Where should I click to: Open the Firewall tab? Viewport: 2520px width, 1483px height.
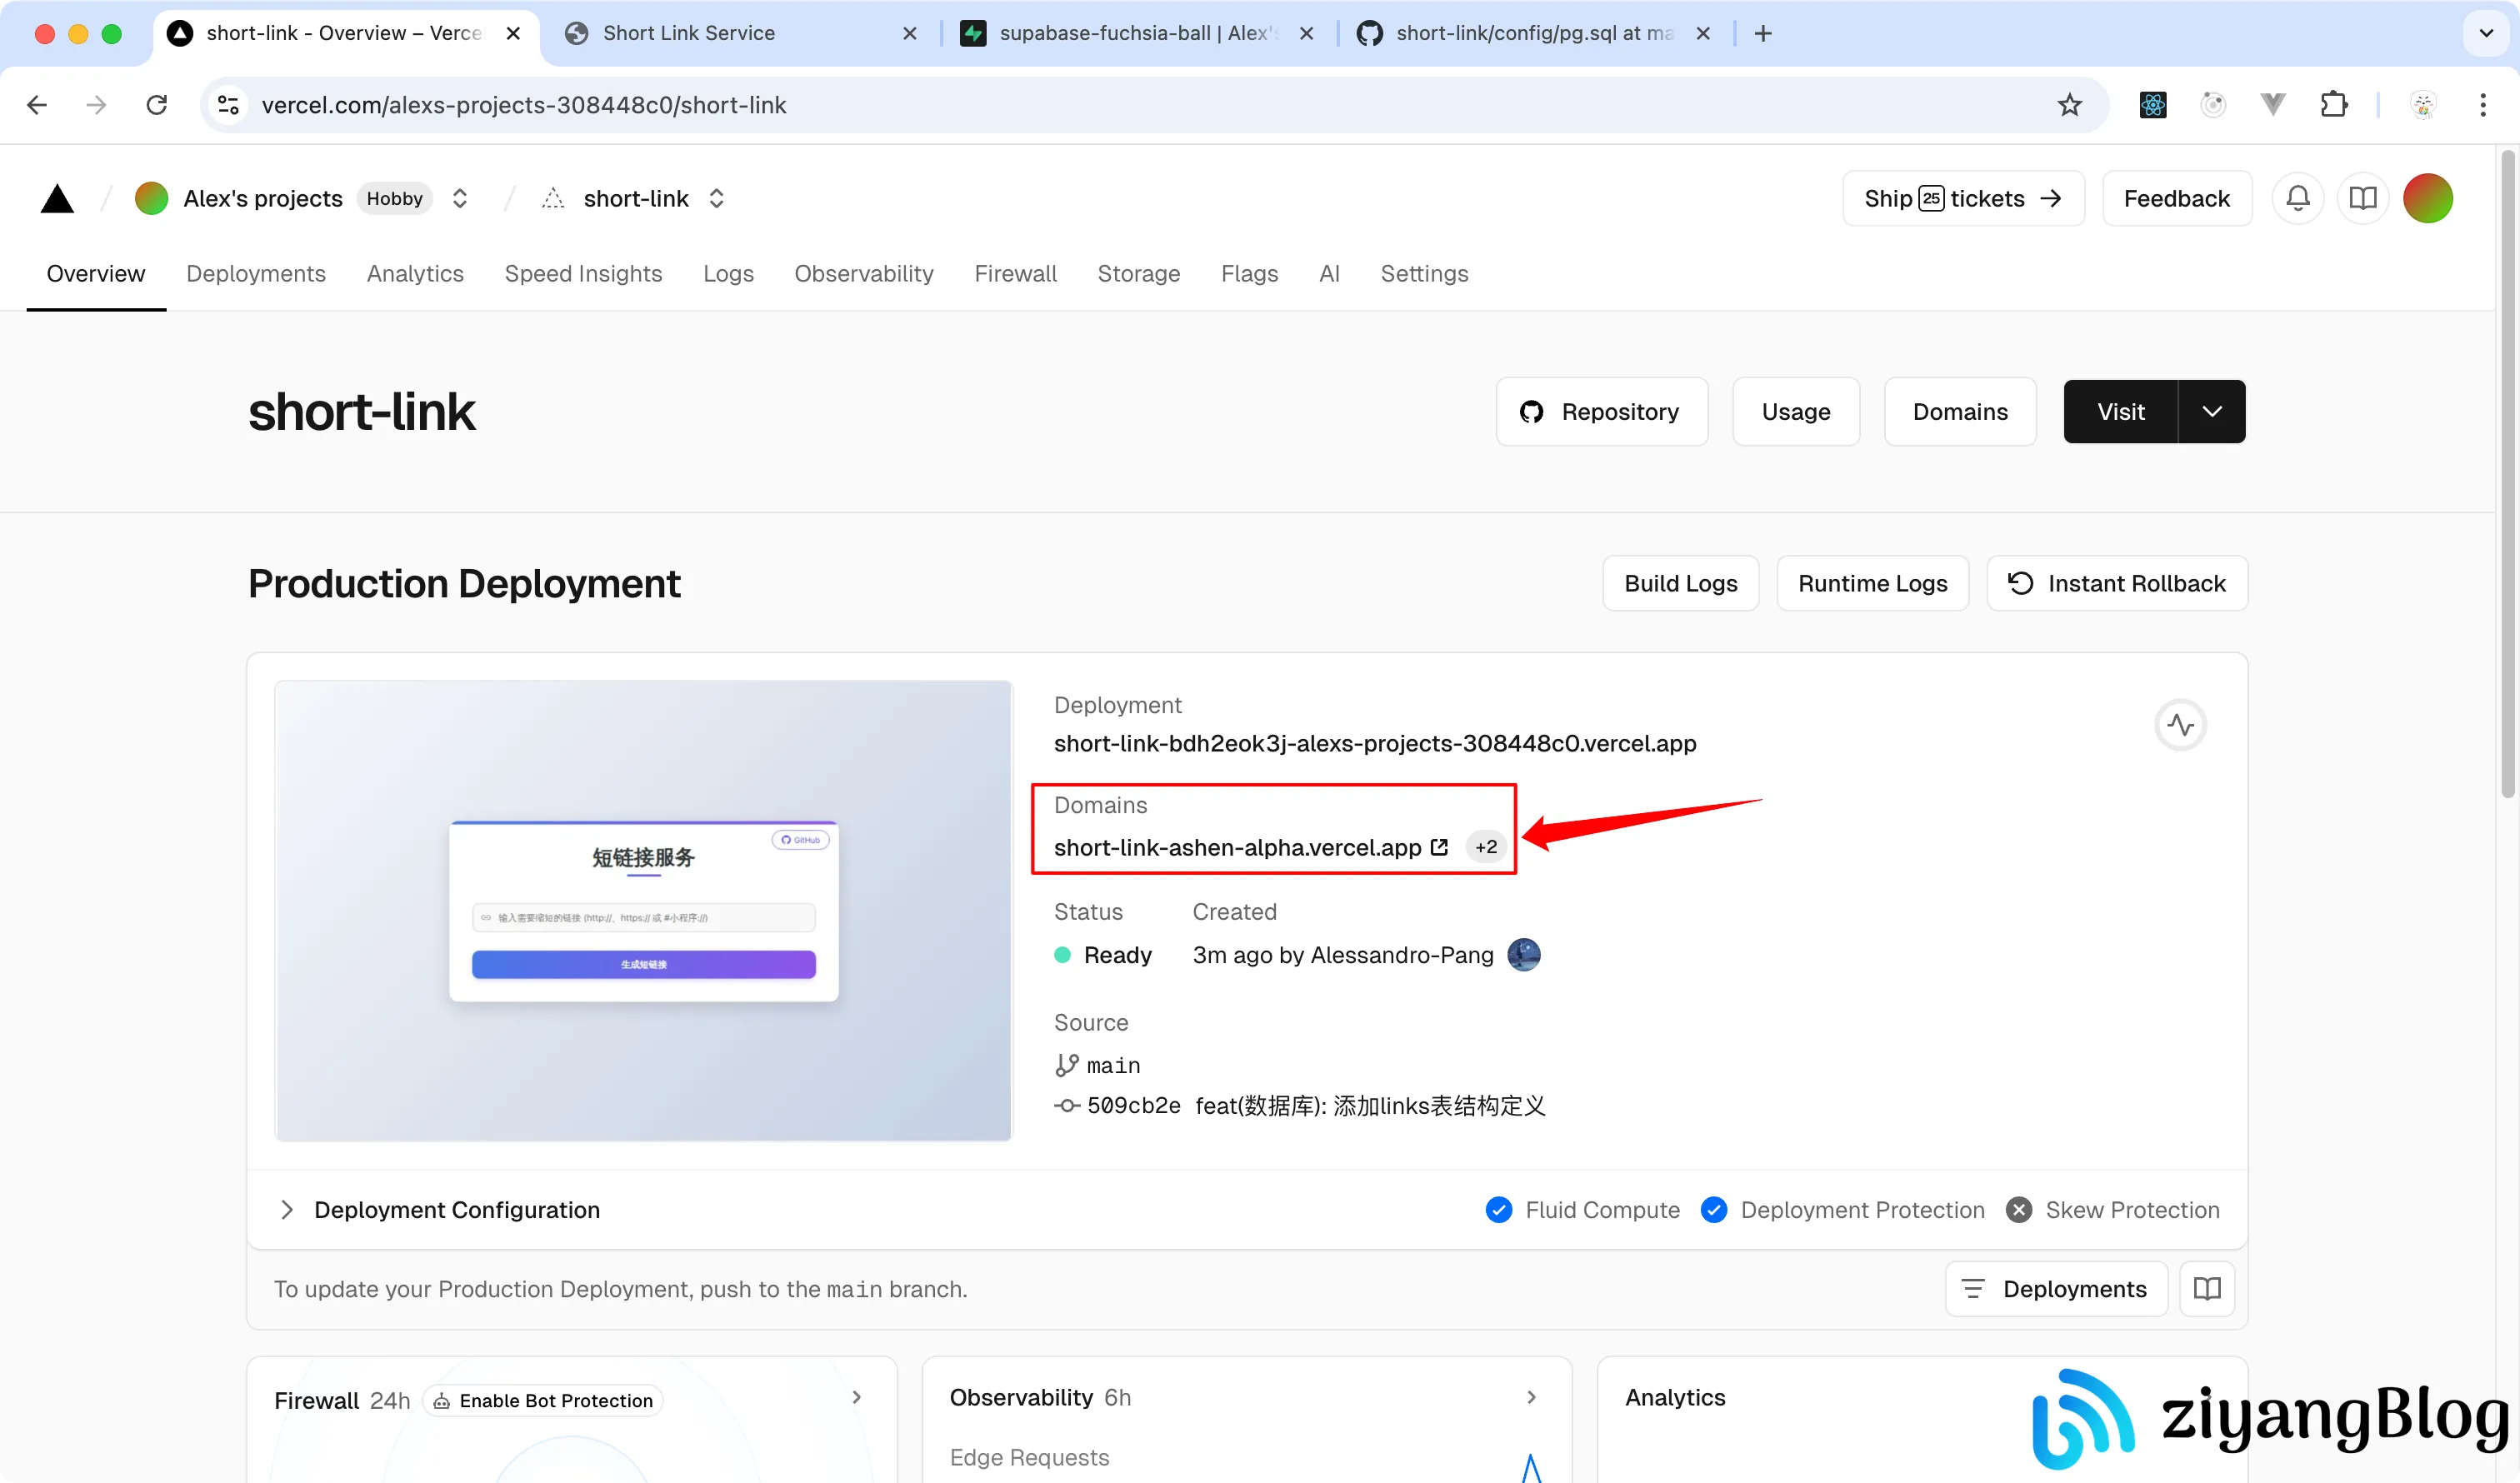[1015, 274]
